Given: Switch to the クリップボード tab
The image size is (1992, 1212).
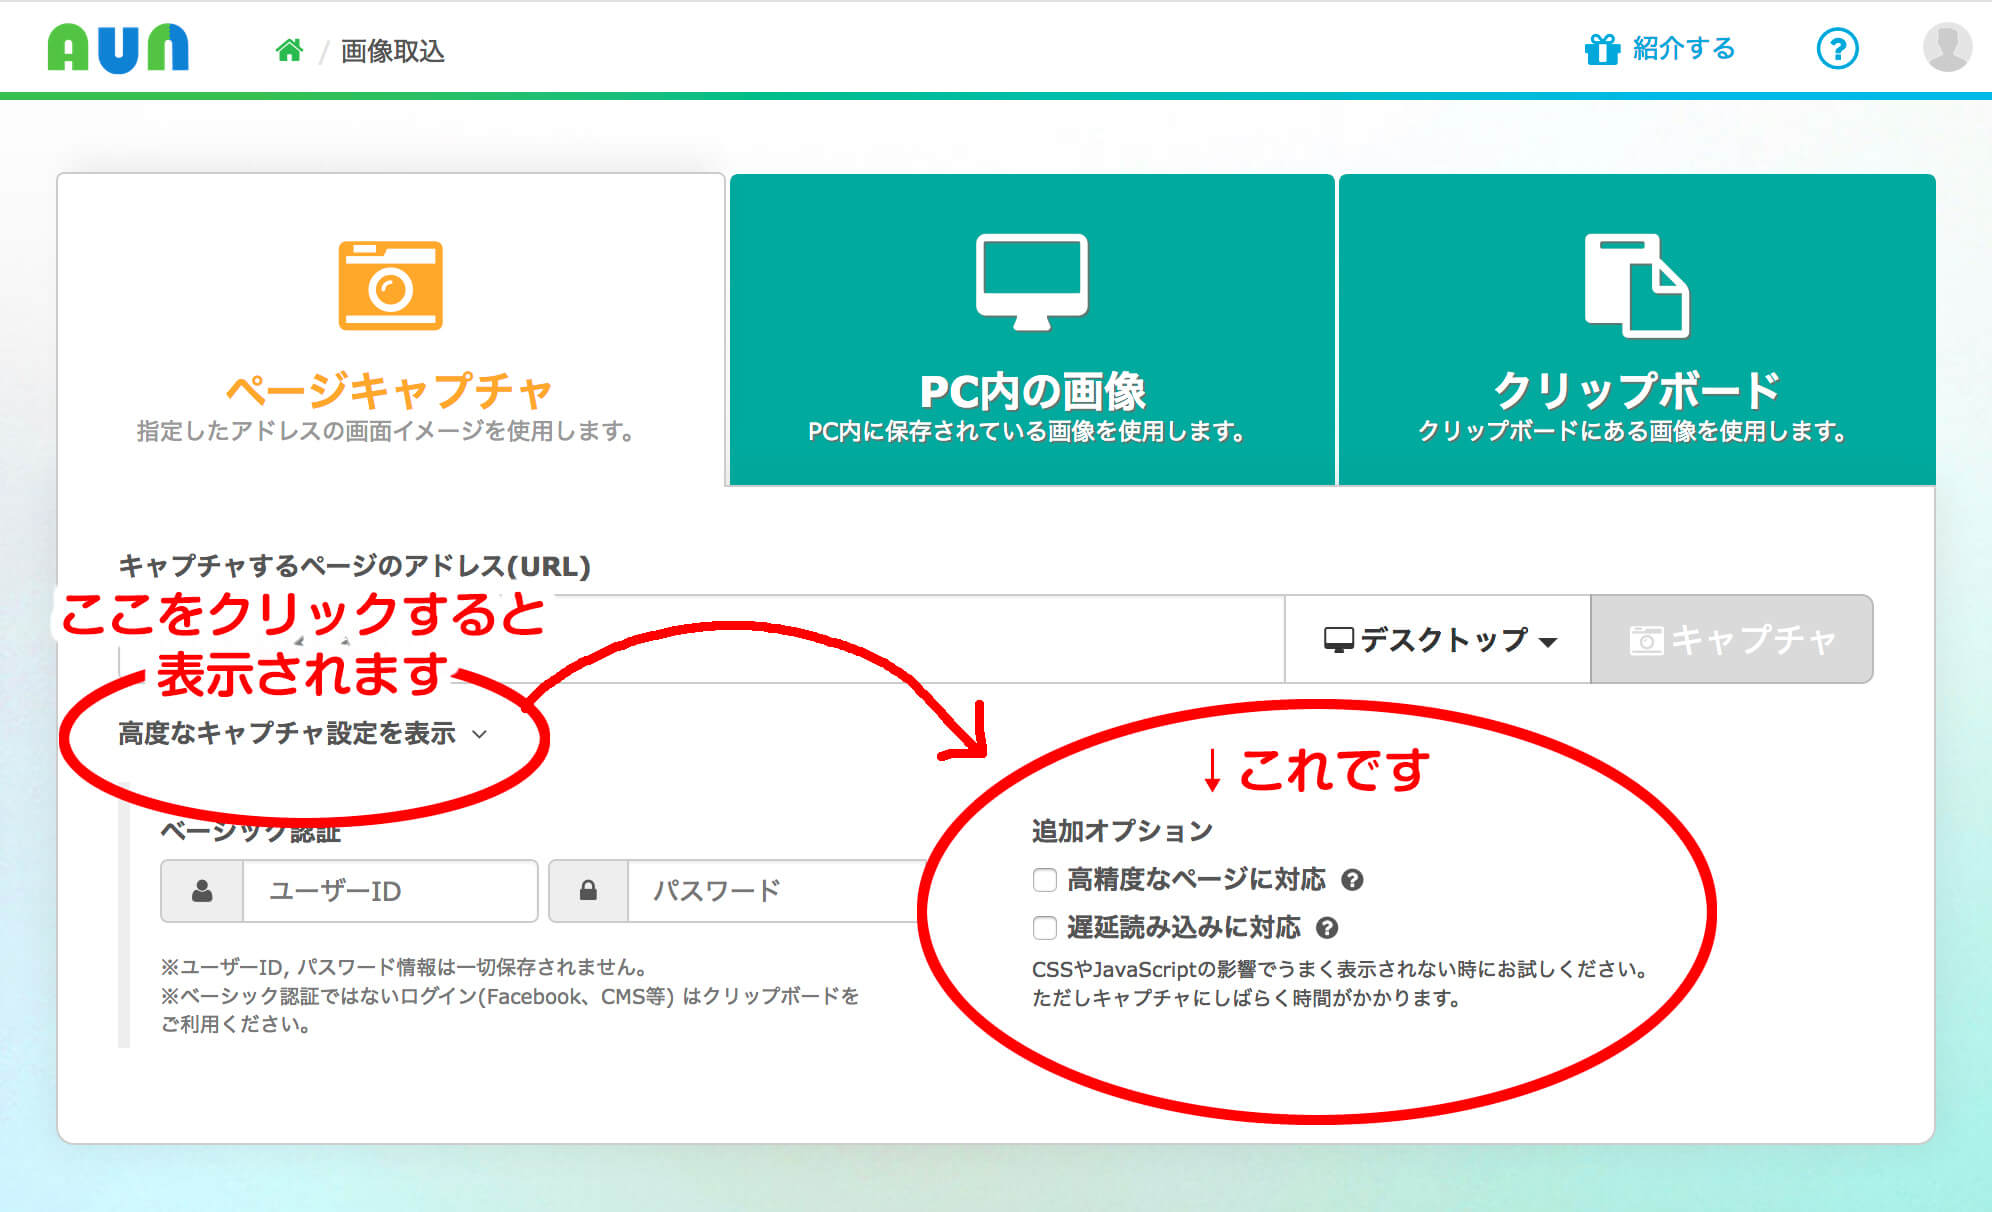Looking at the screenshot, I should [x=1637, y=330].
